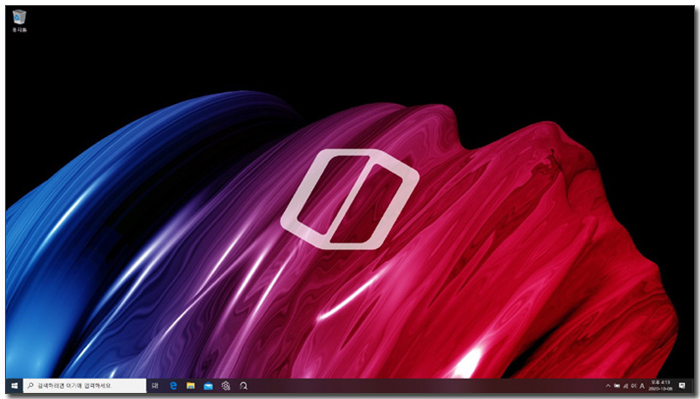
Task: Expand hidden system tray icons chevron
Action: click(608, 386)
